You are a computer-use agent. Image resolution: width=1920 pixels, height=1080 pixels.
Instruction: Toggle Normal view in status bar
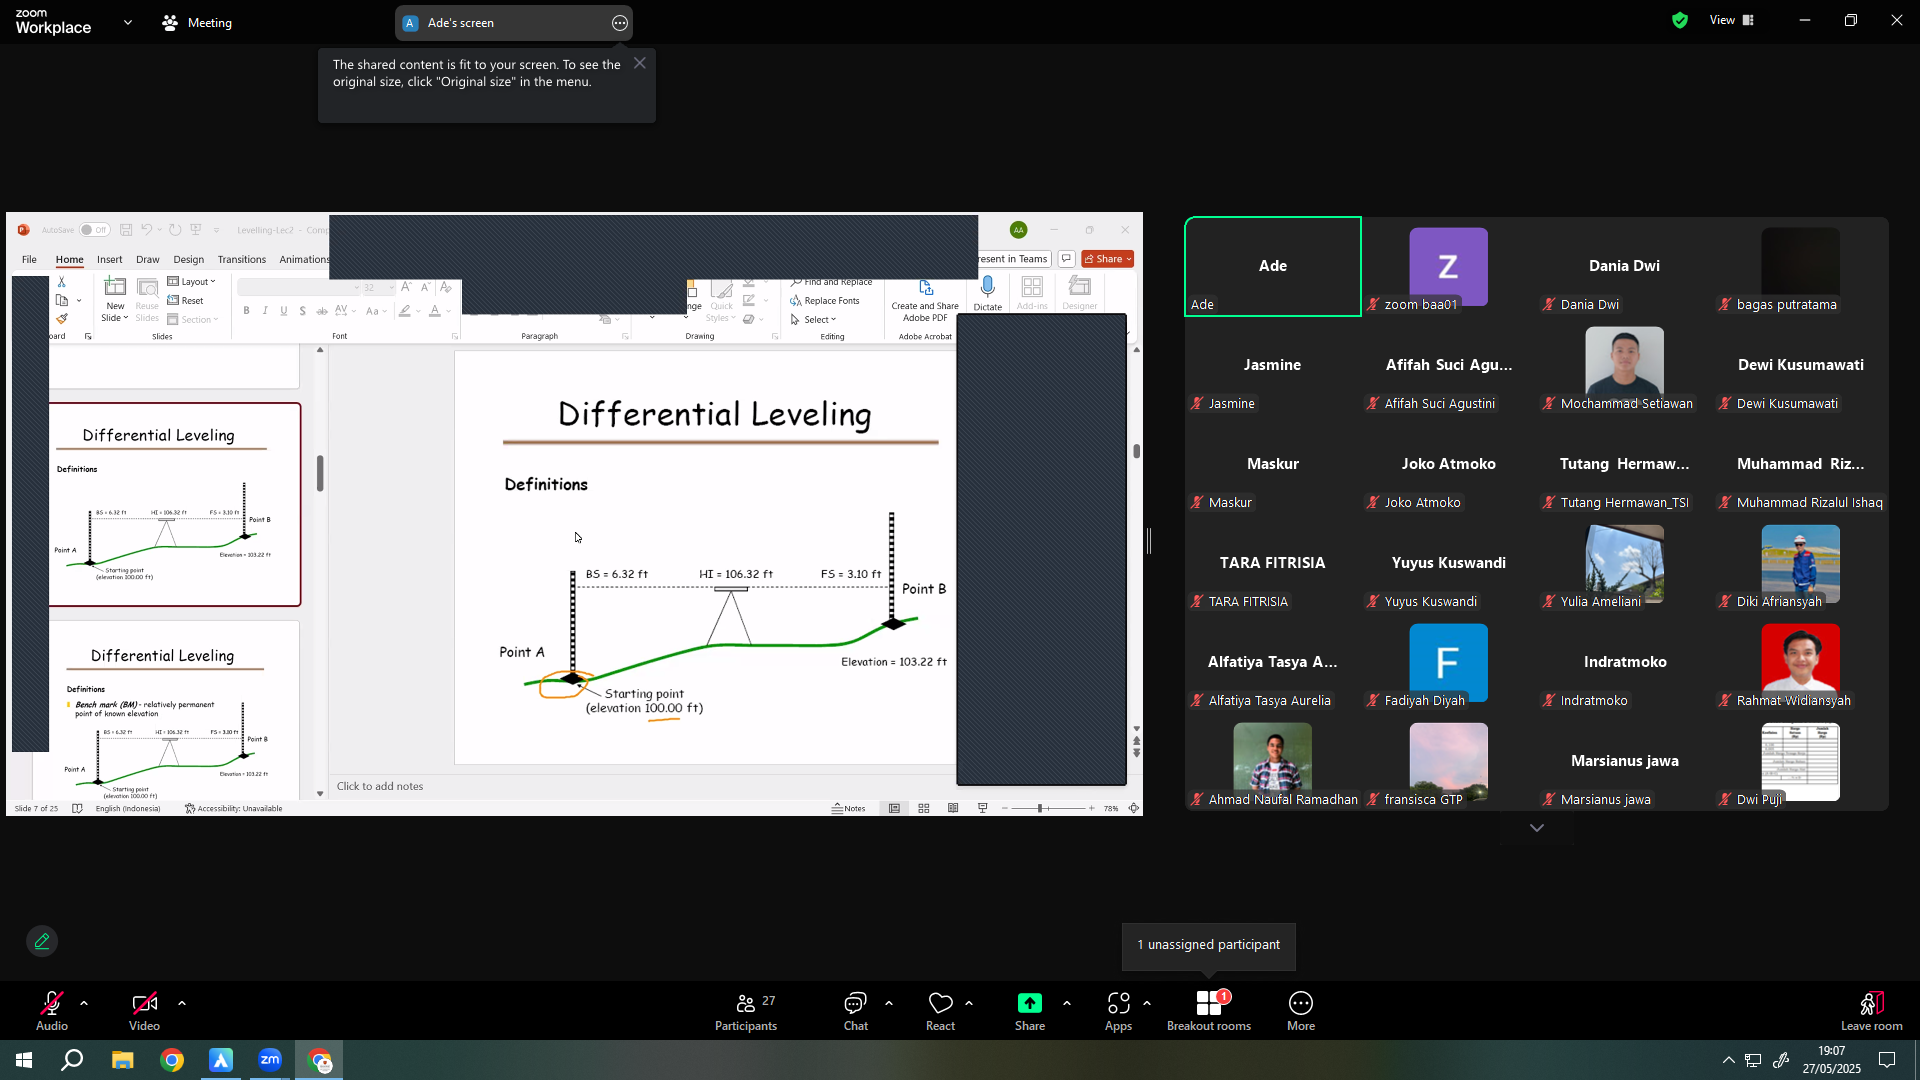(895, 808)
